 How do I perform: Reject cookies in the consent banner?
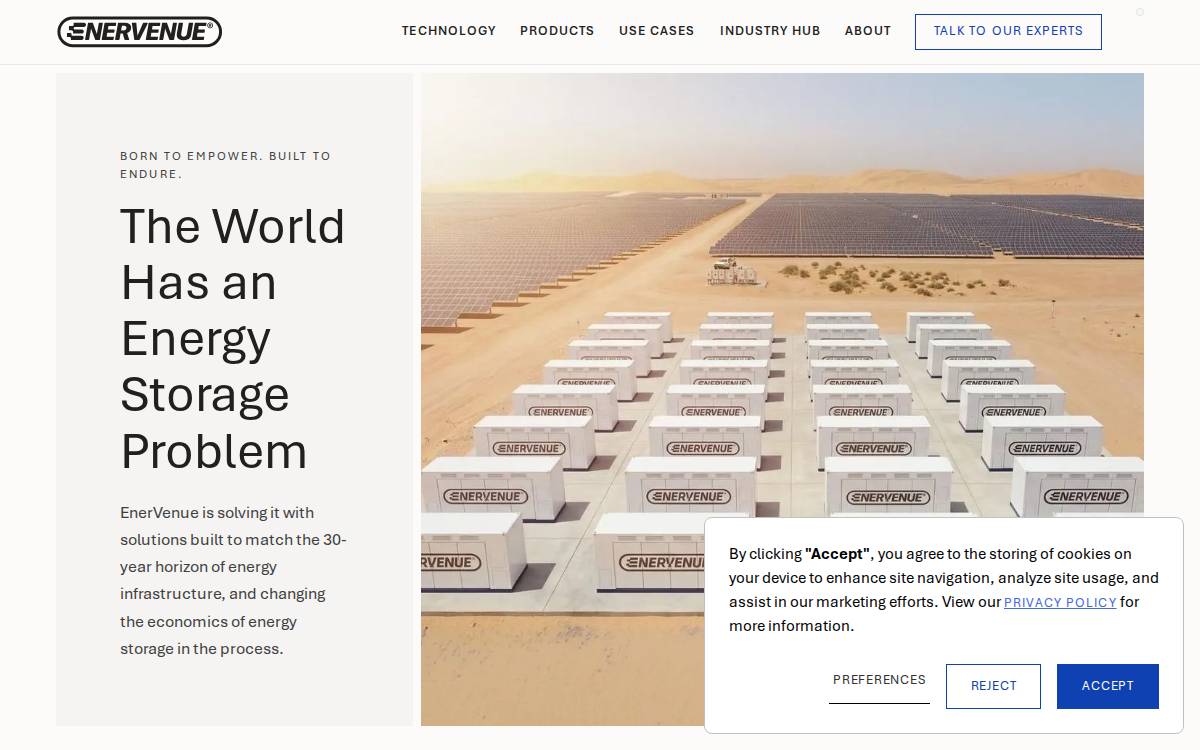993,686
